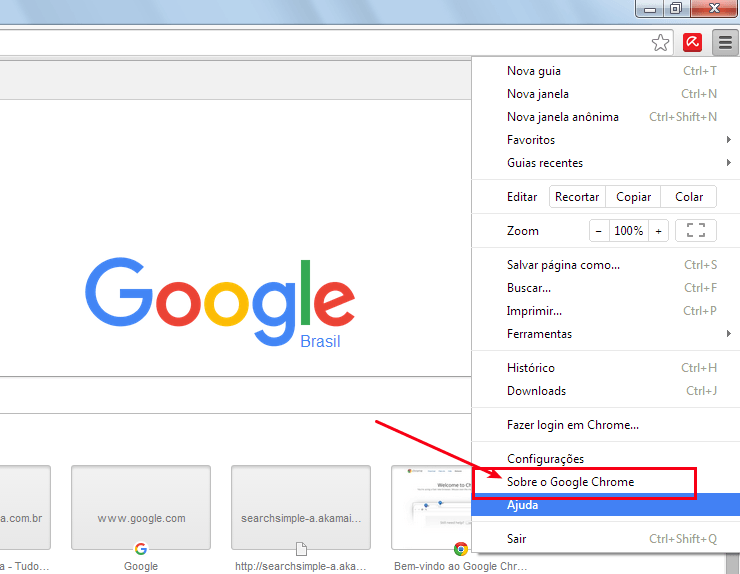Click the http://searchsimple-a.aka... caption
This screenshot has height=574, width=740.
(x=301, y=566)
